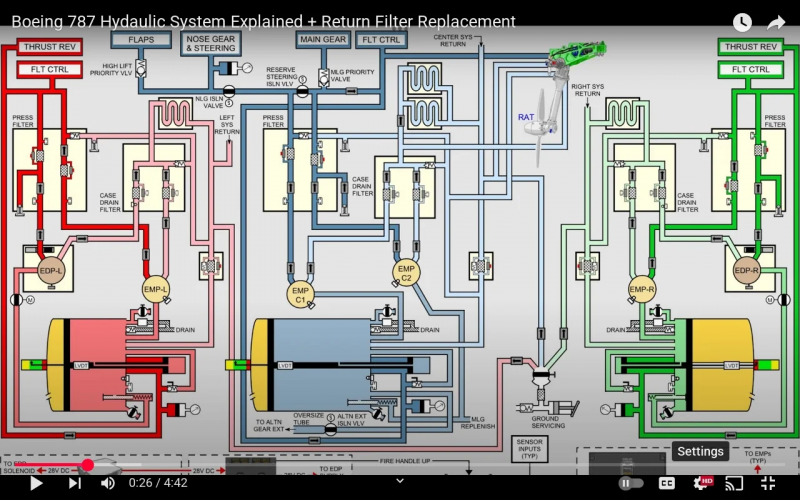The height and width of the screenshot is (500, 800).
Task: Open the Boeing 787 video title link
Action: [263, 22]
